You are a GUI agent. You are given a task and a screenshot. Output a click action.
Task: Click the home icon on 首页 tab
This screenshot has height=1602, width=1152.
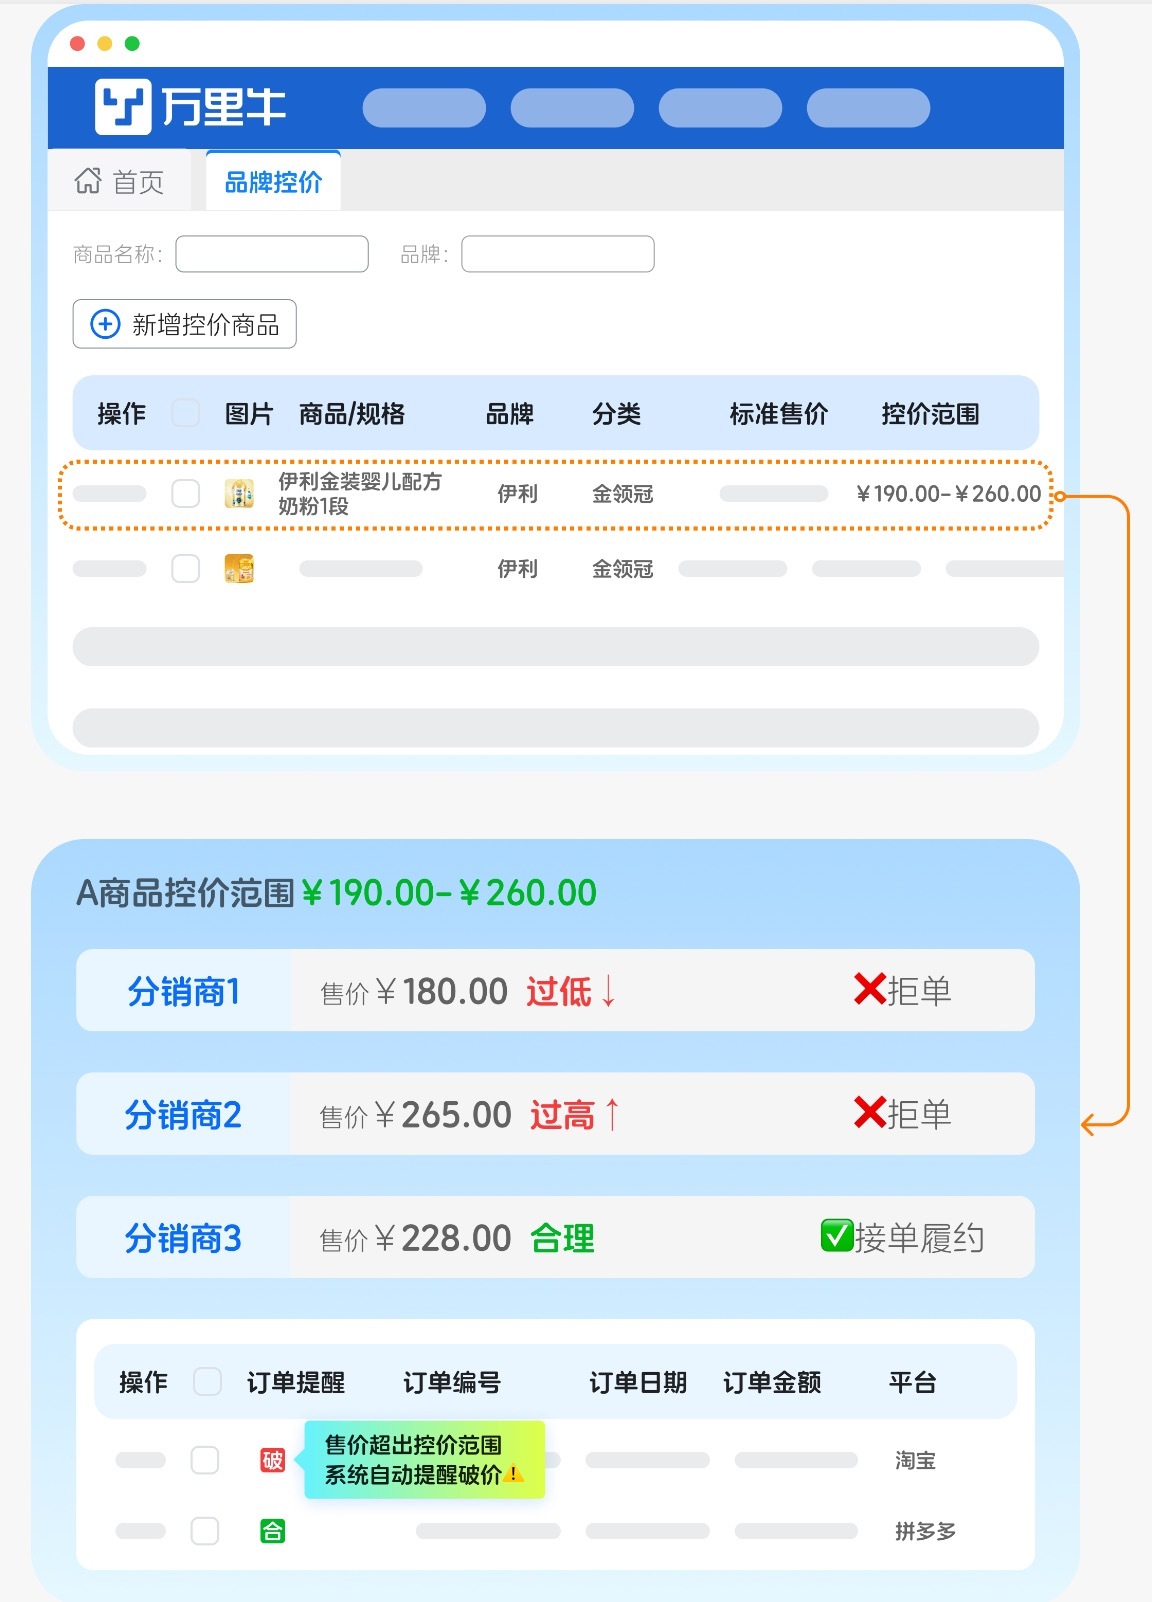coord(88,181)
